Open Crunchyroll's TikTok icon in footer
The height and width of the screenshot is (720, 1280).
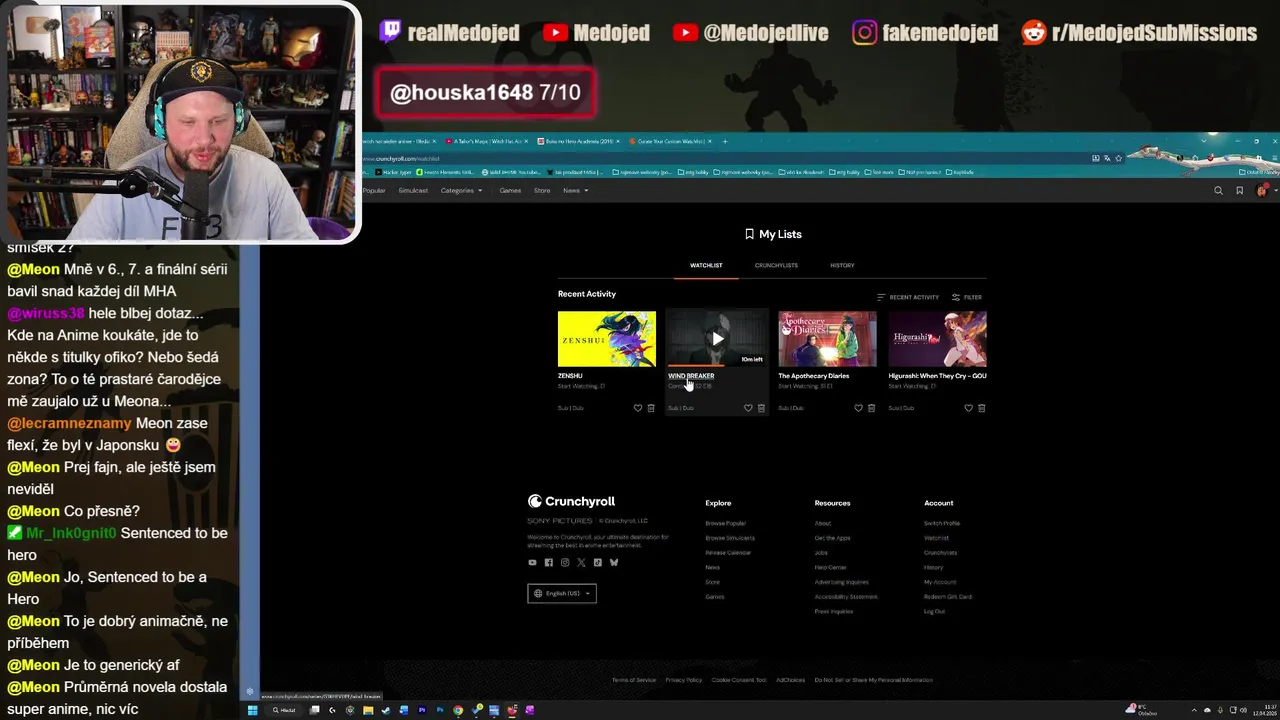click(x=598, y=562)
